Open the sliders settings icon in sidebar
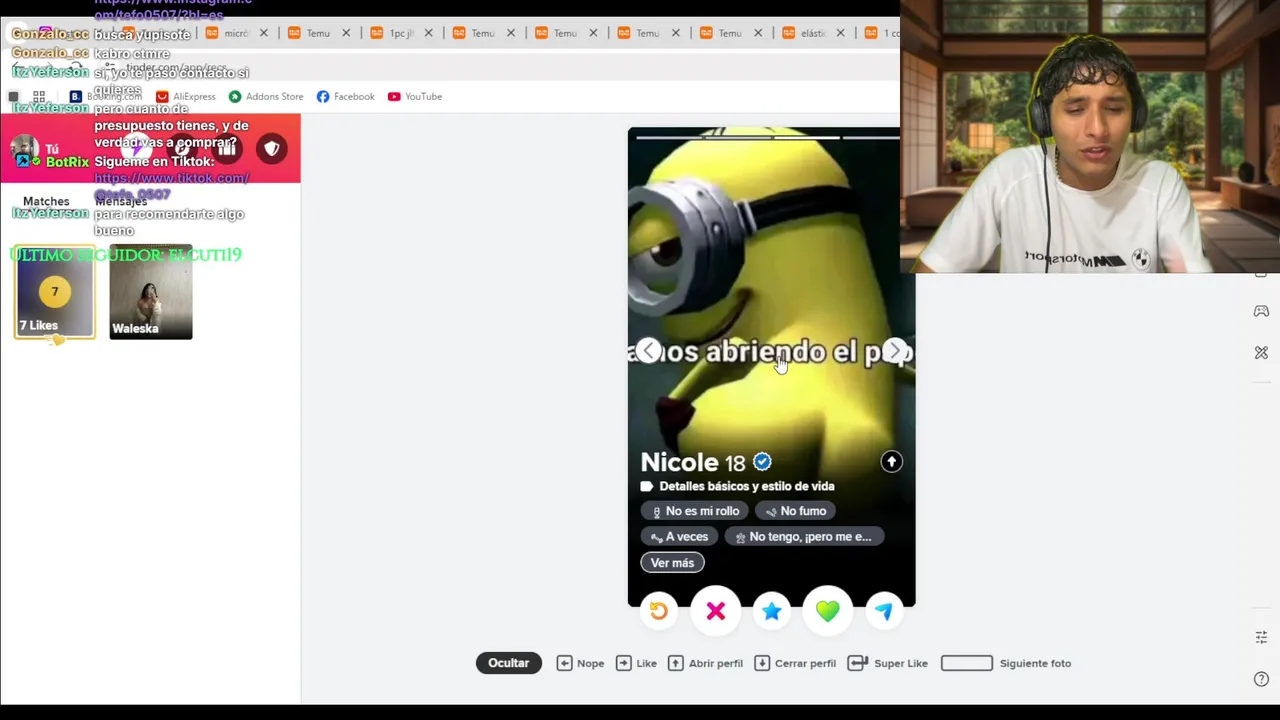1280x720 pixels. [x=1261, y=637]
